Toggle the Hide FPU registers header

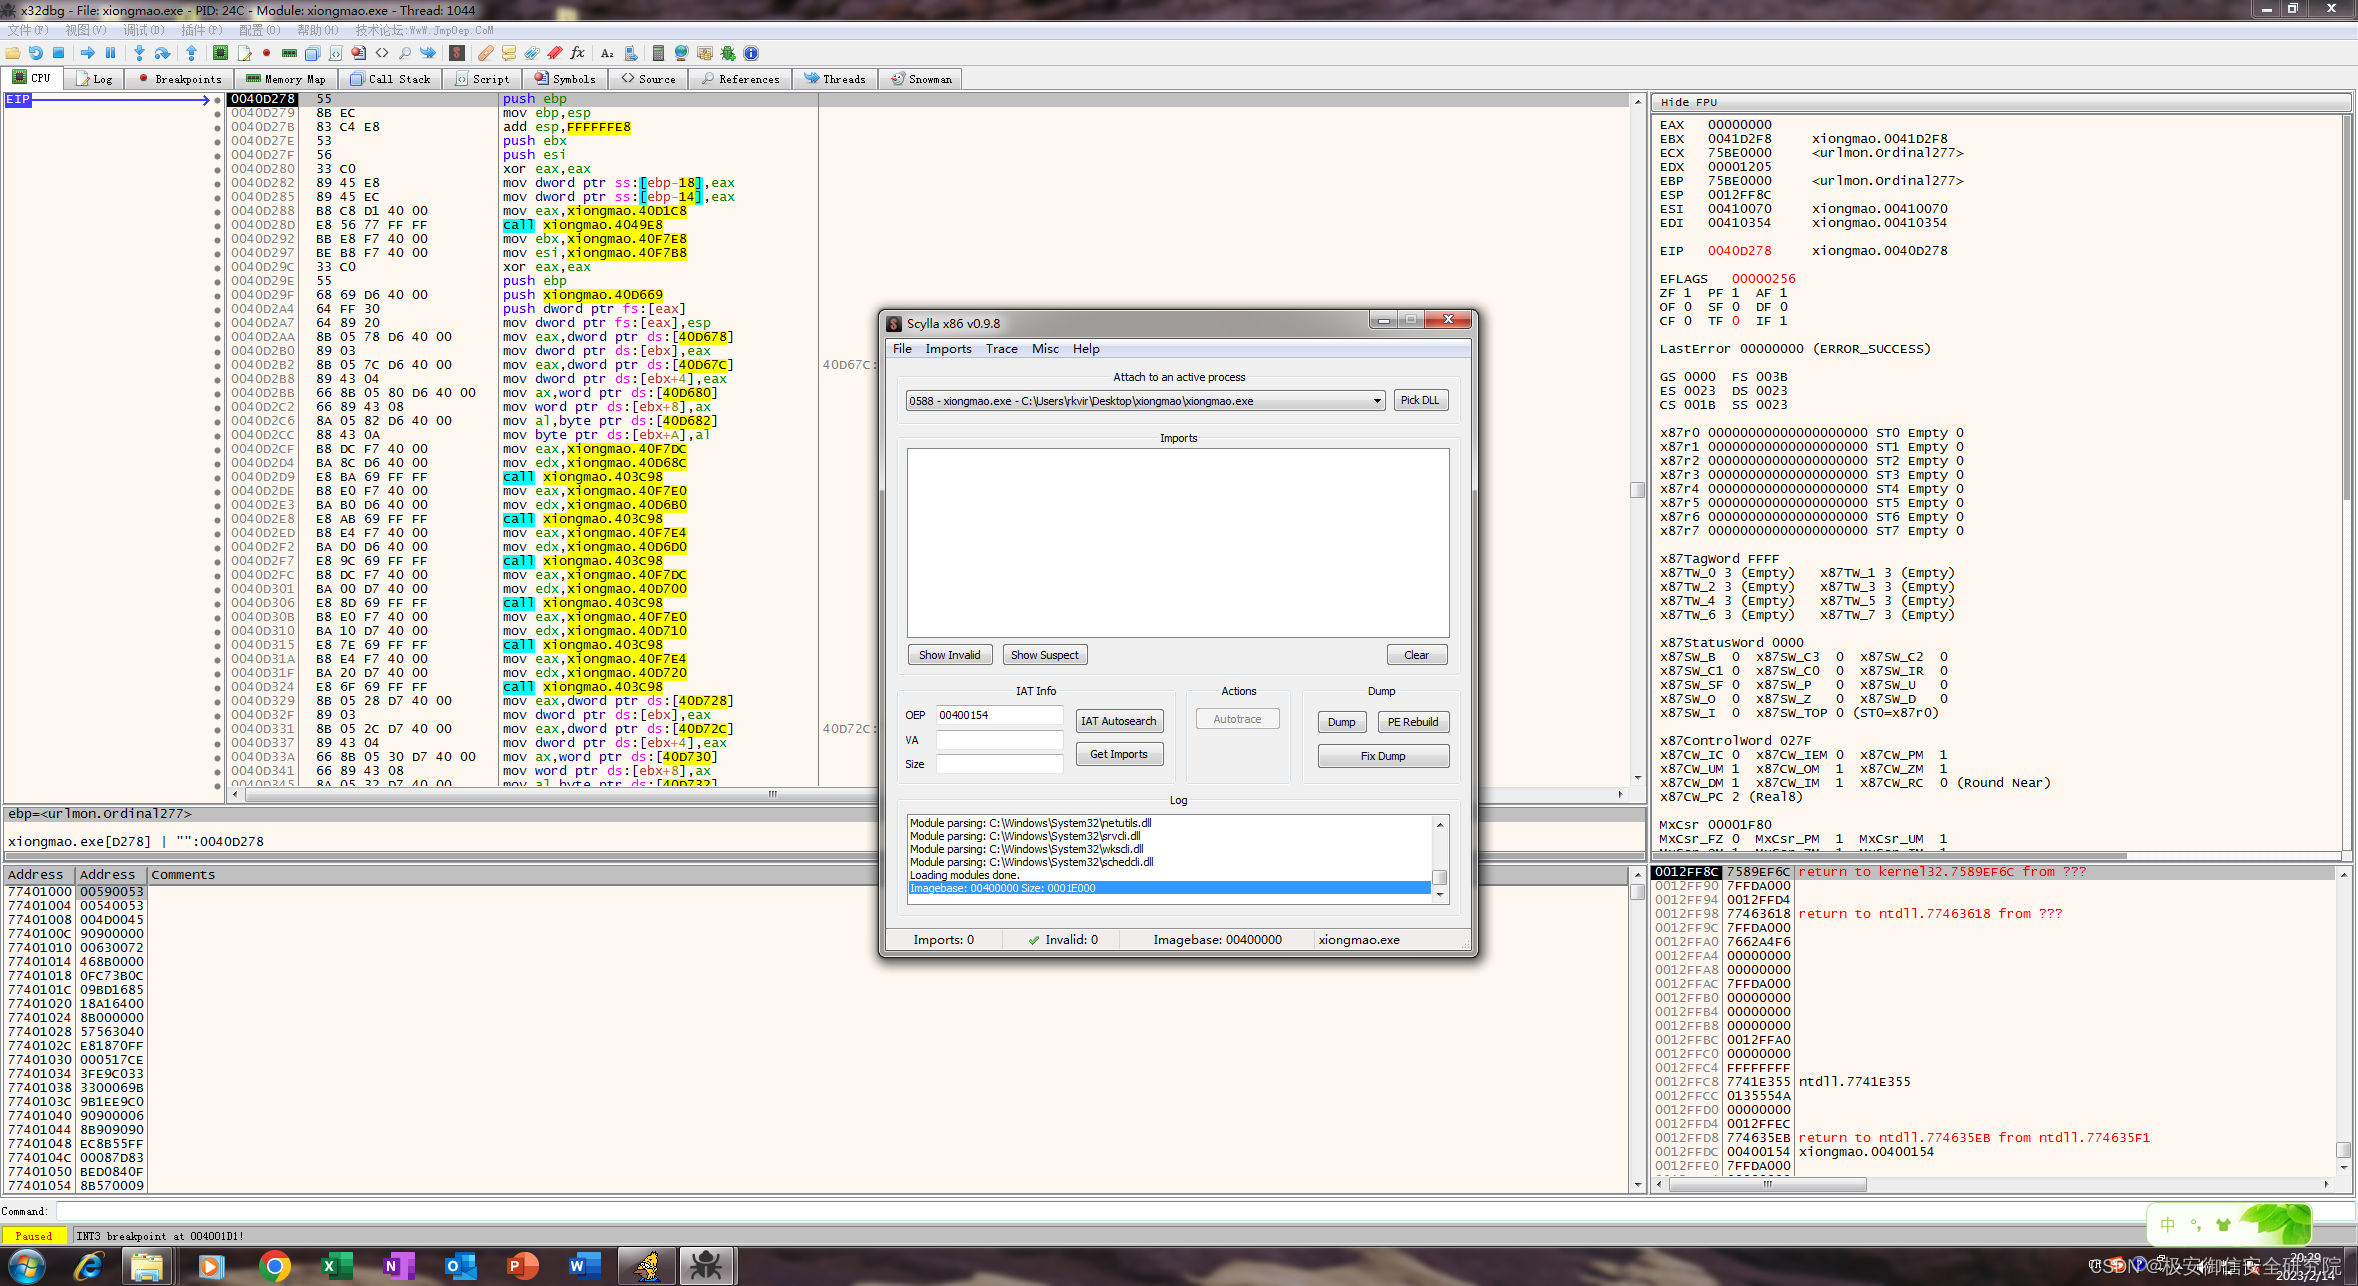[x=1688, y=102]
